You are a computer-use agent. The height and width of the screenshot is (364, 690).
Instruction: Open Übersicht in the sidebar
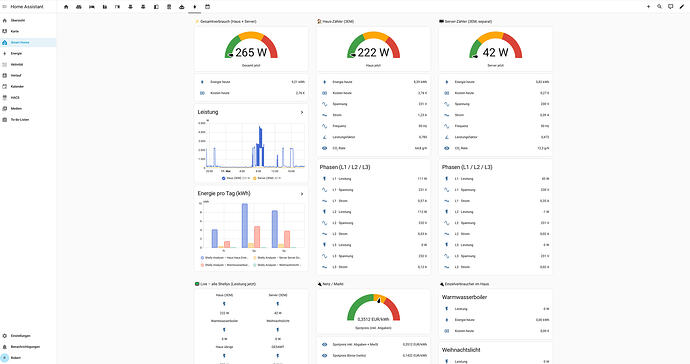pyautogui.click(x=28, y=20)
